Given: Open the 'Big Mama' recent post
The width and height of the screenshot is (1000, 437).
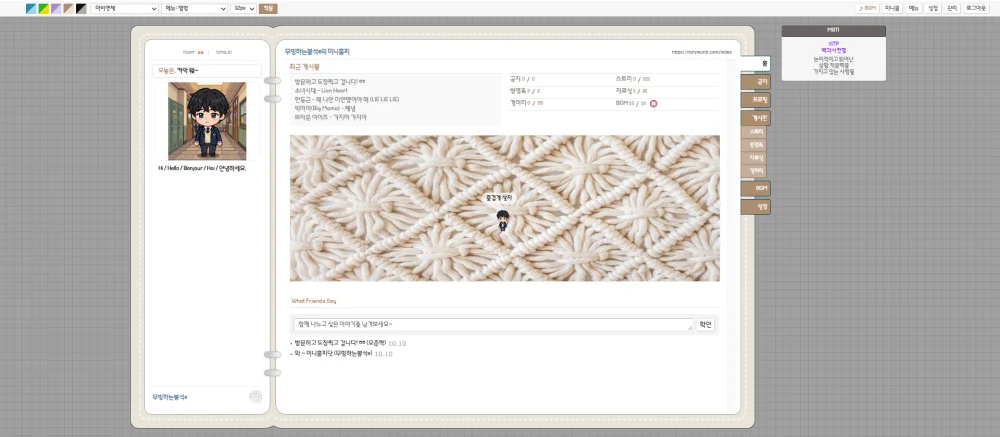Looking at the screenshot, I should [325, 108].
